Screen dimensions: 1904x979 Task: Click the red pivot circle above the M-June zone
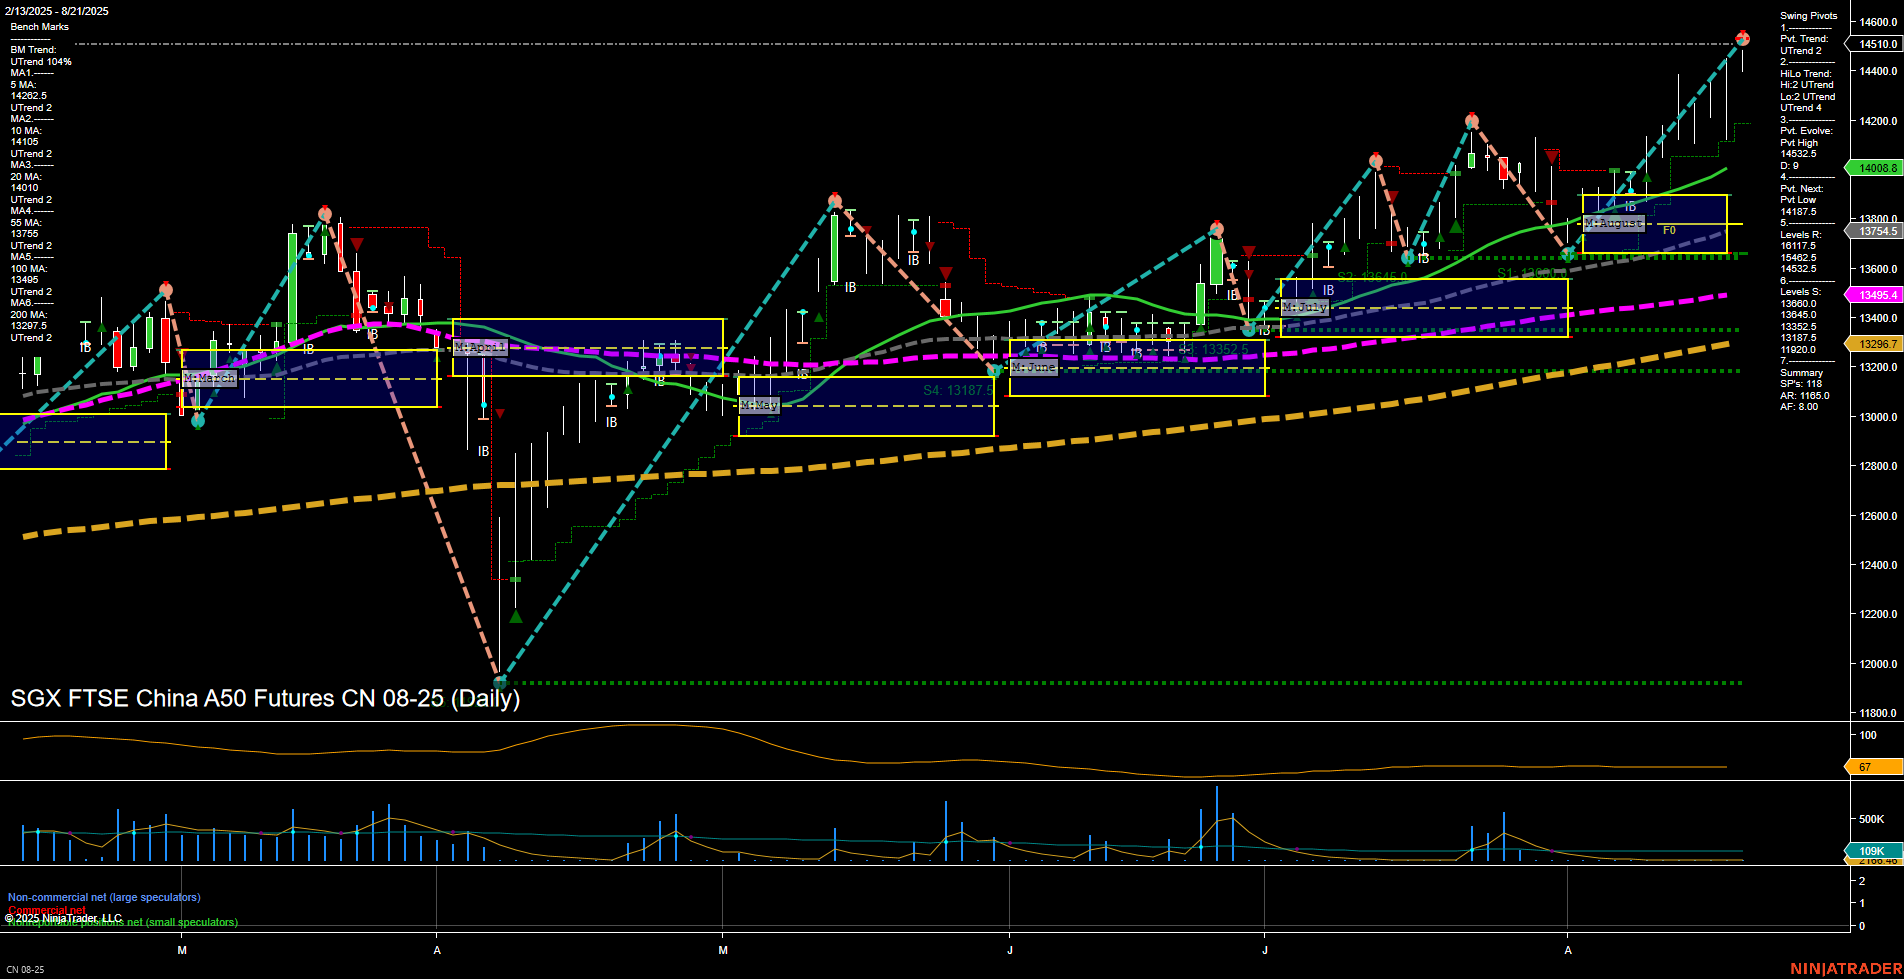tap(1216, 229)
